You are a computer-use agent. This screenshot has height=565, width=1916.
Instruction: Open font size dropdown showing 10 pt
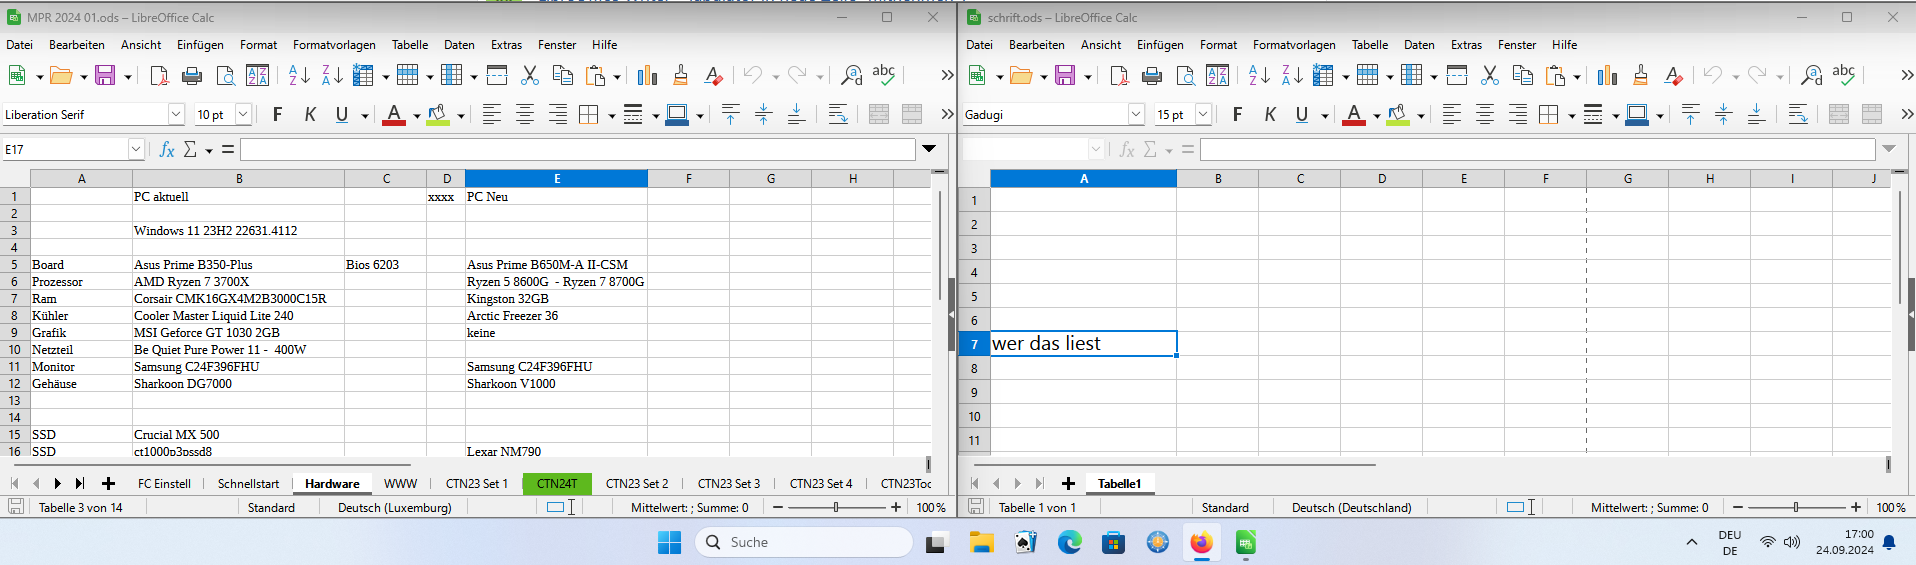243,115
